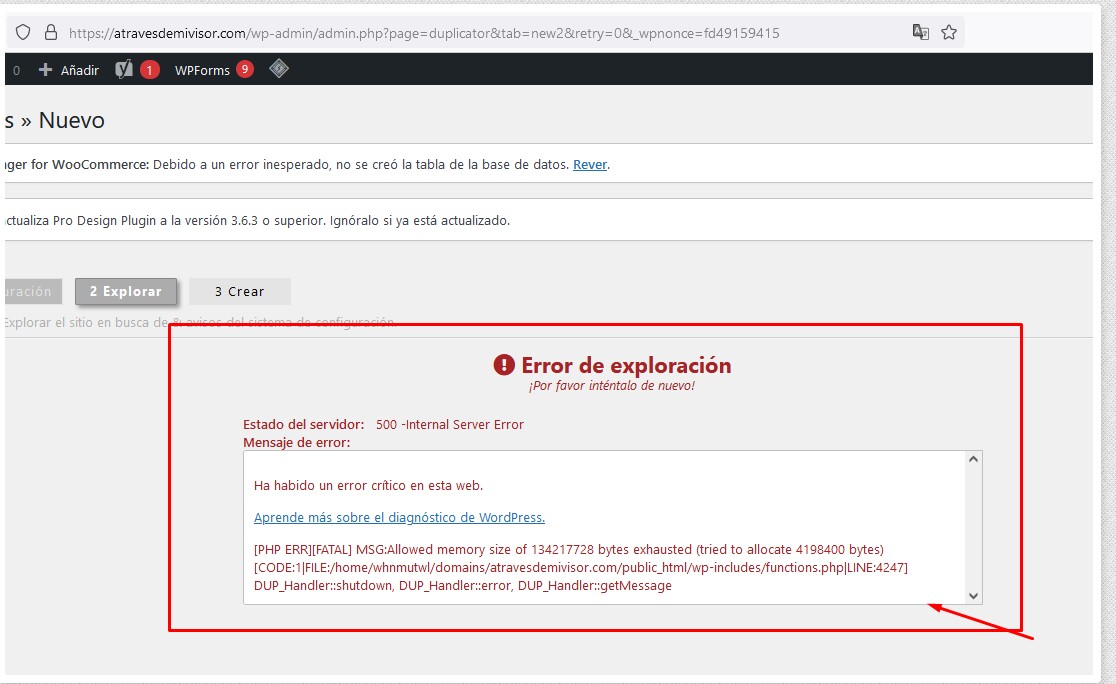Switch to the 2 Explorar tab
1116x684 pixels.
point(126,291)
